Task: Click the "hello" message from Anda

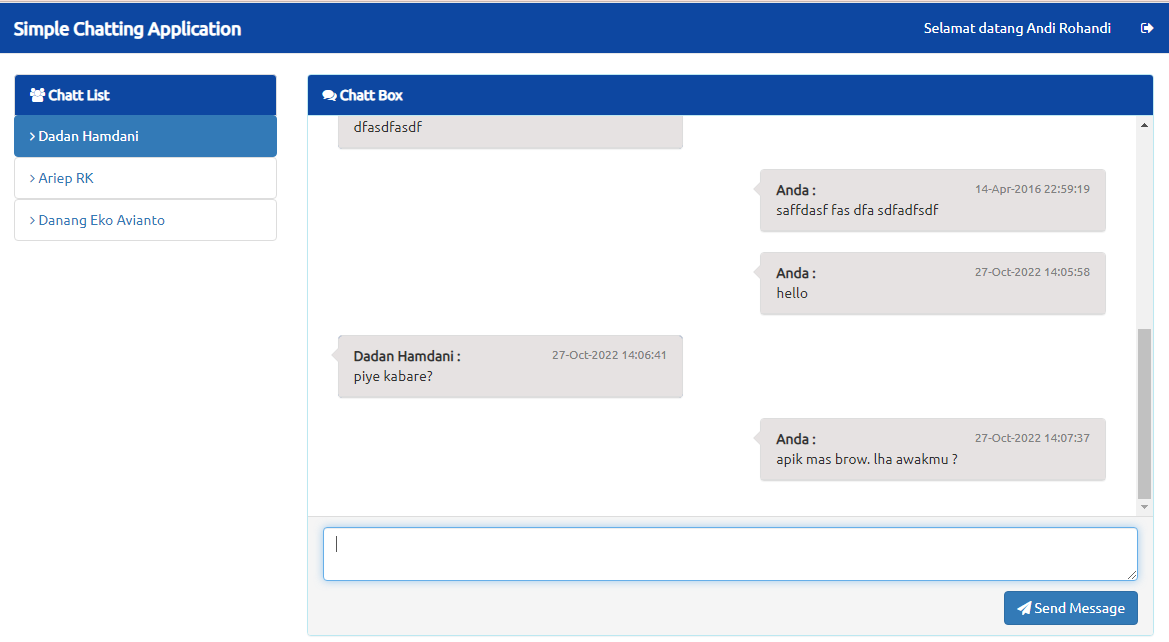Action: click(932, 284)
